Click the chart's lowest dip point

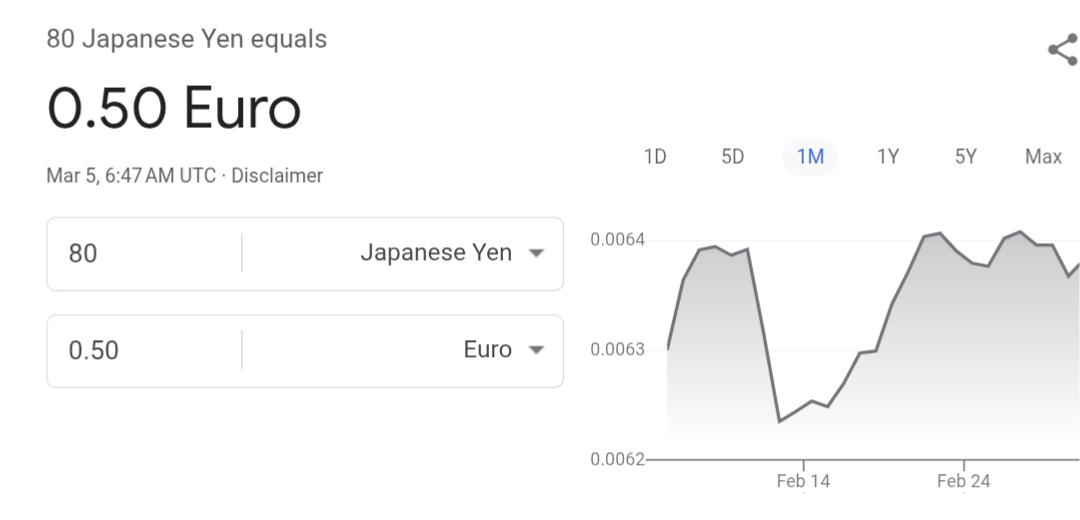pyautogui.click(x=780, y=421)
